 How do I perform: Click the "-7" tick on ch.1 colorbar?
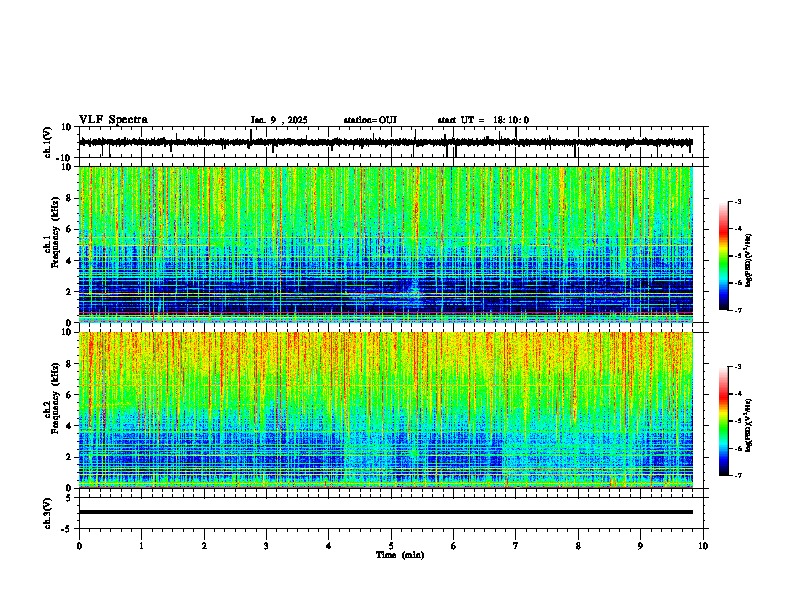[x=737, y=310]
